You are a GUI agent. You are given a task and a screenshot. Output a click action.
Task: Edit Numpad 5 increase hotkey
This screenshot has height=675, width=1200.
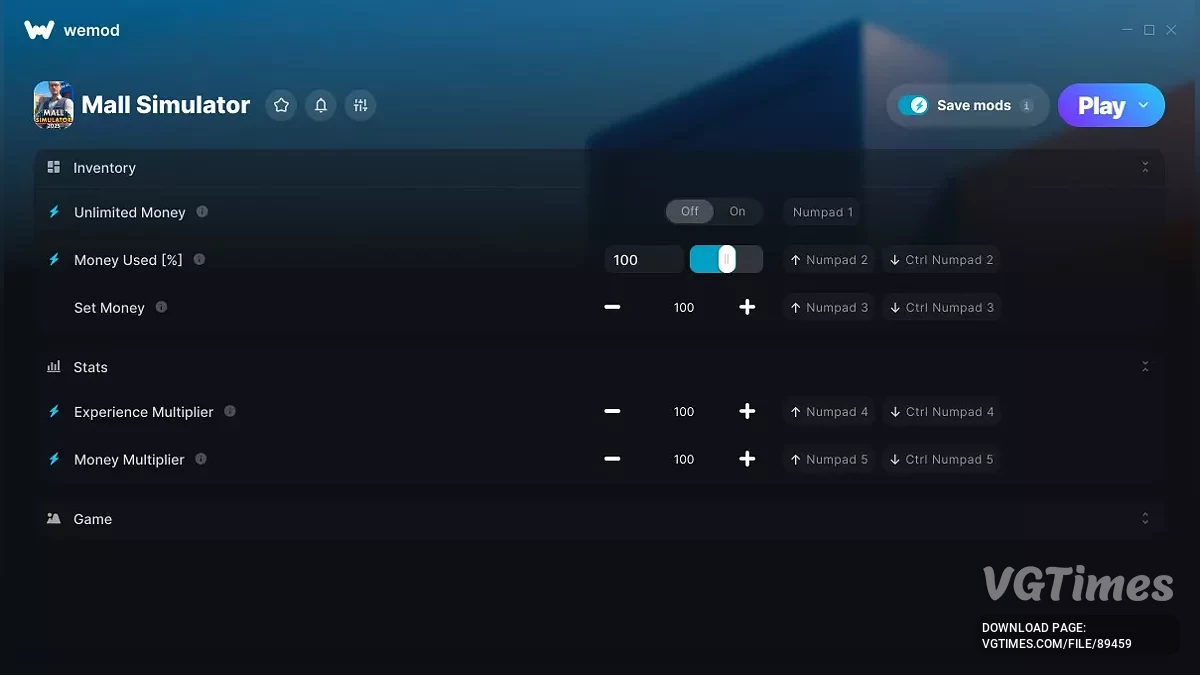coord(829,460)
